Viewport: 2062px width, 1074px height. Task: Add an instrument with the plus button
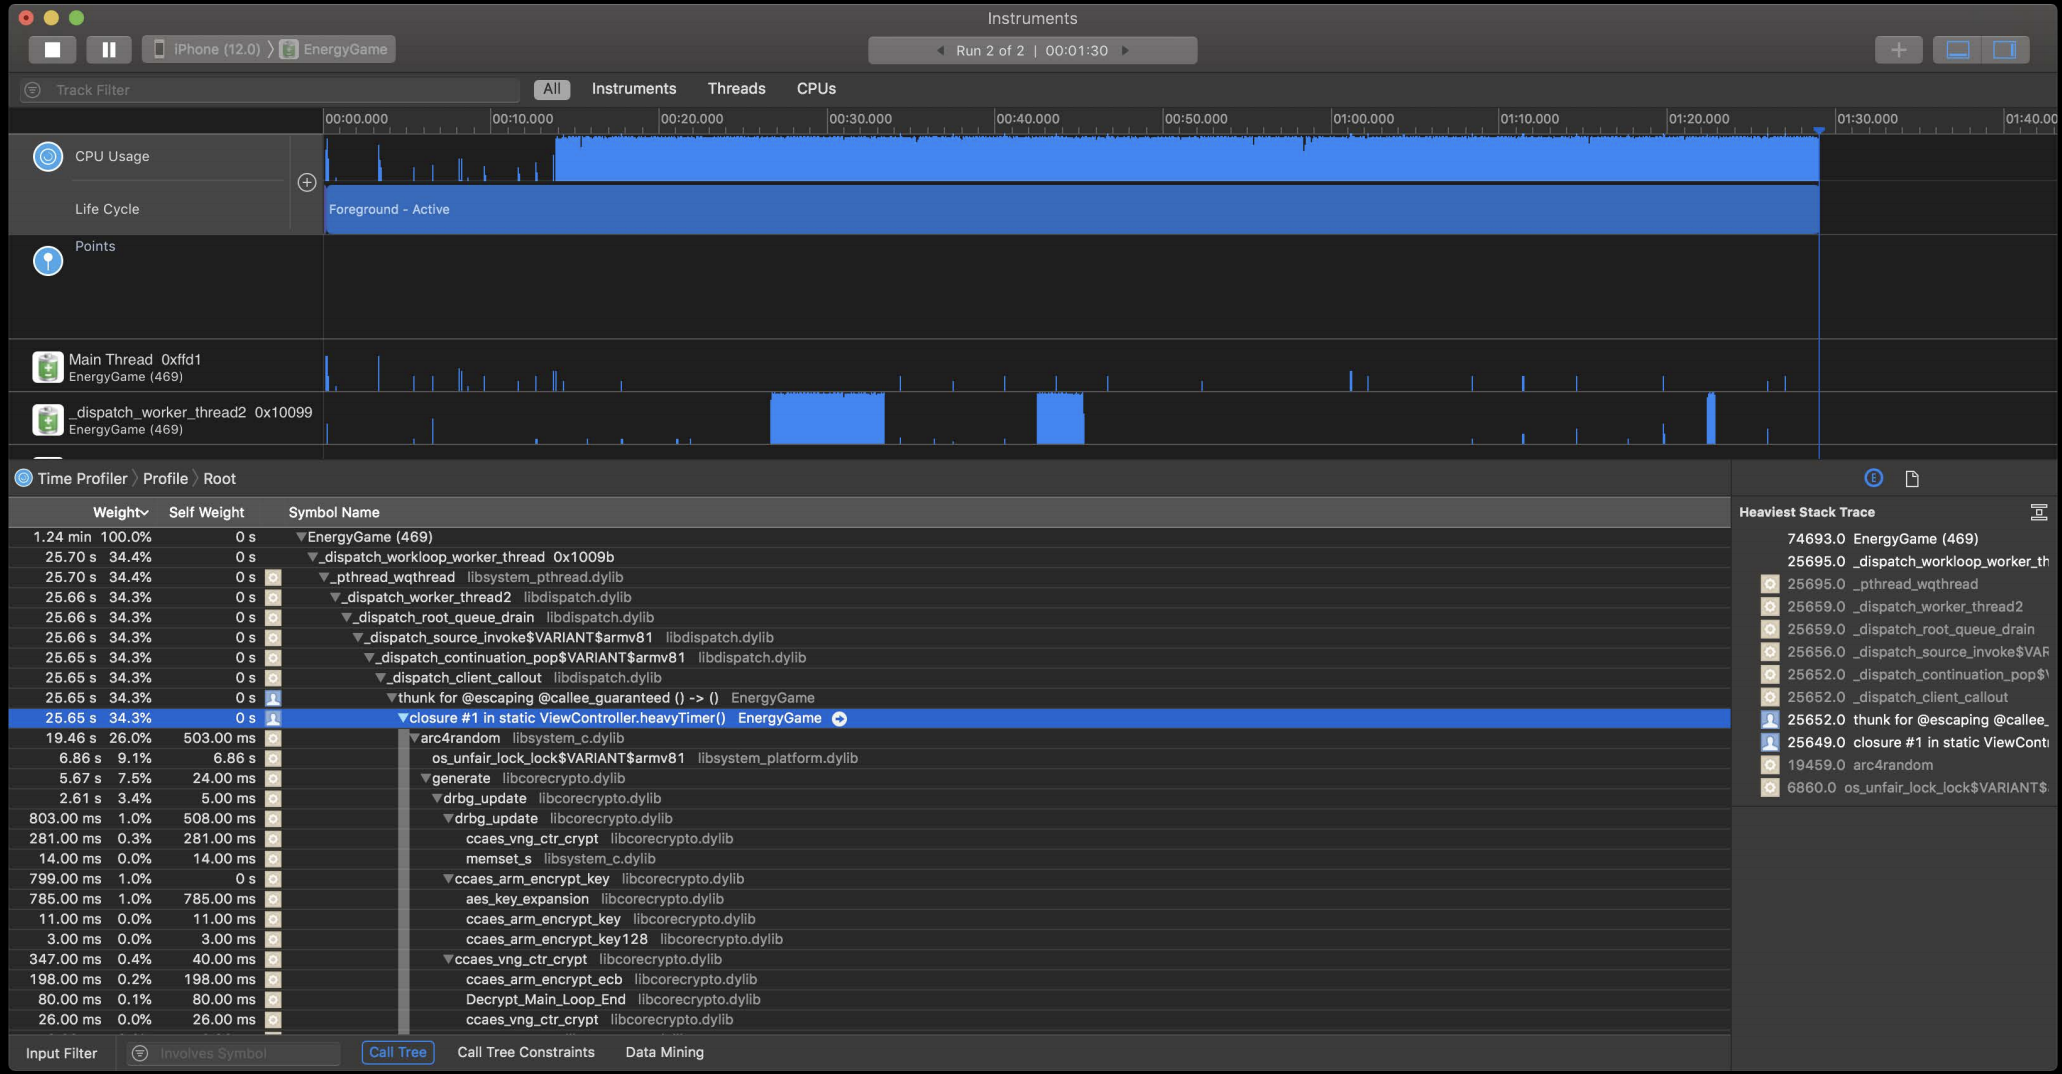[x=1898, y=49]
